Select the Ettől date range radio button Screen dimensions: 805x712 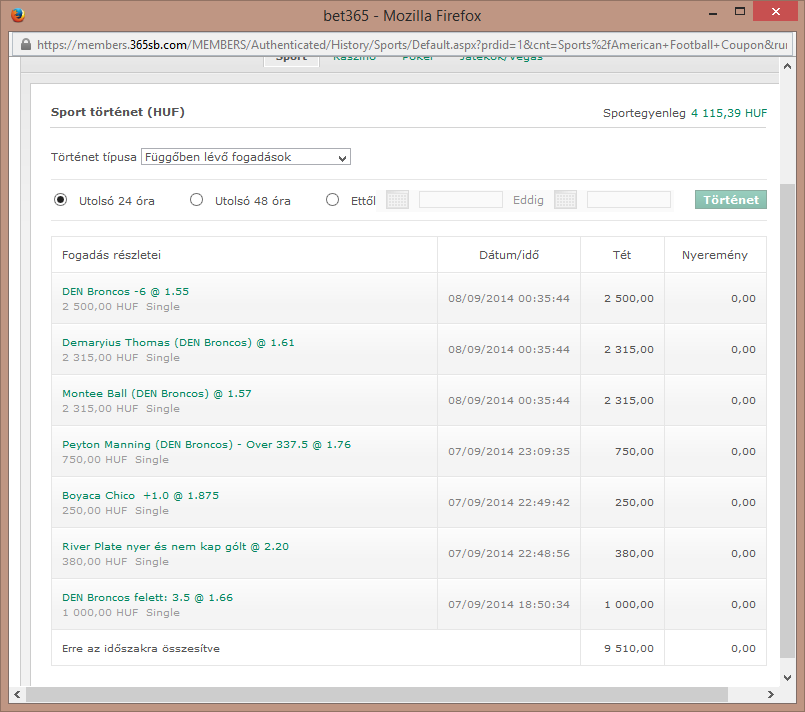332,199
